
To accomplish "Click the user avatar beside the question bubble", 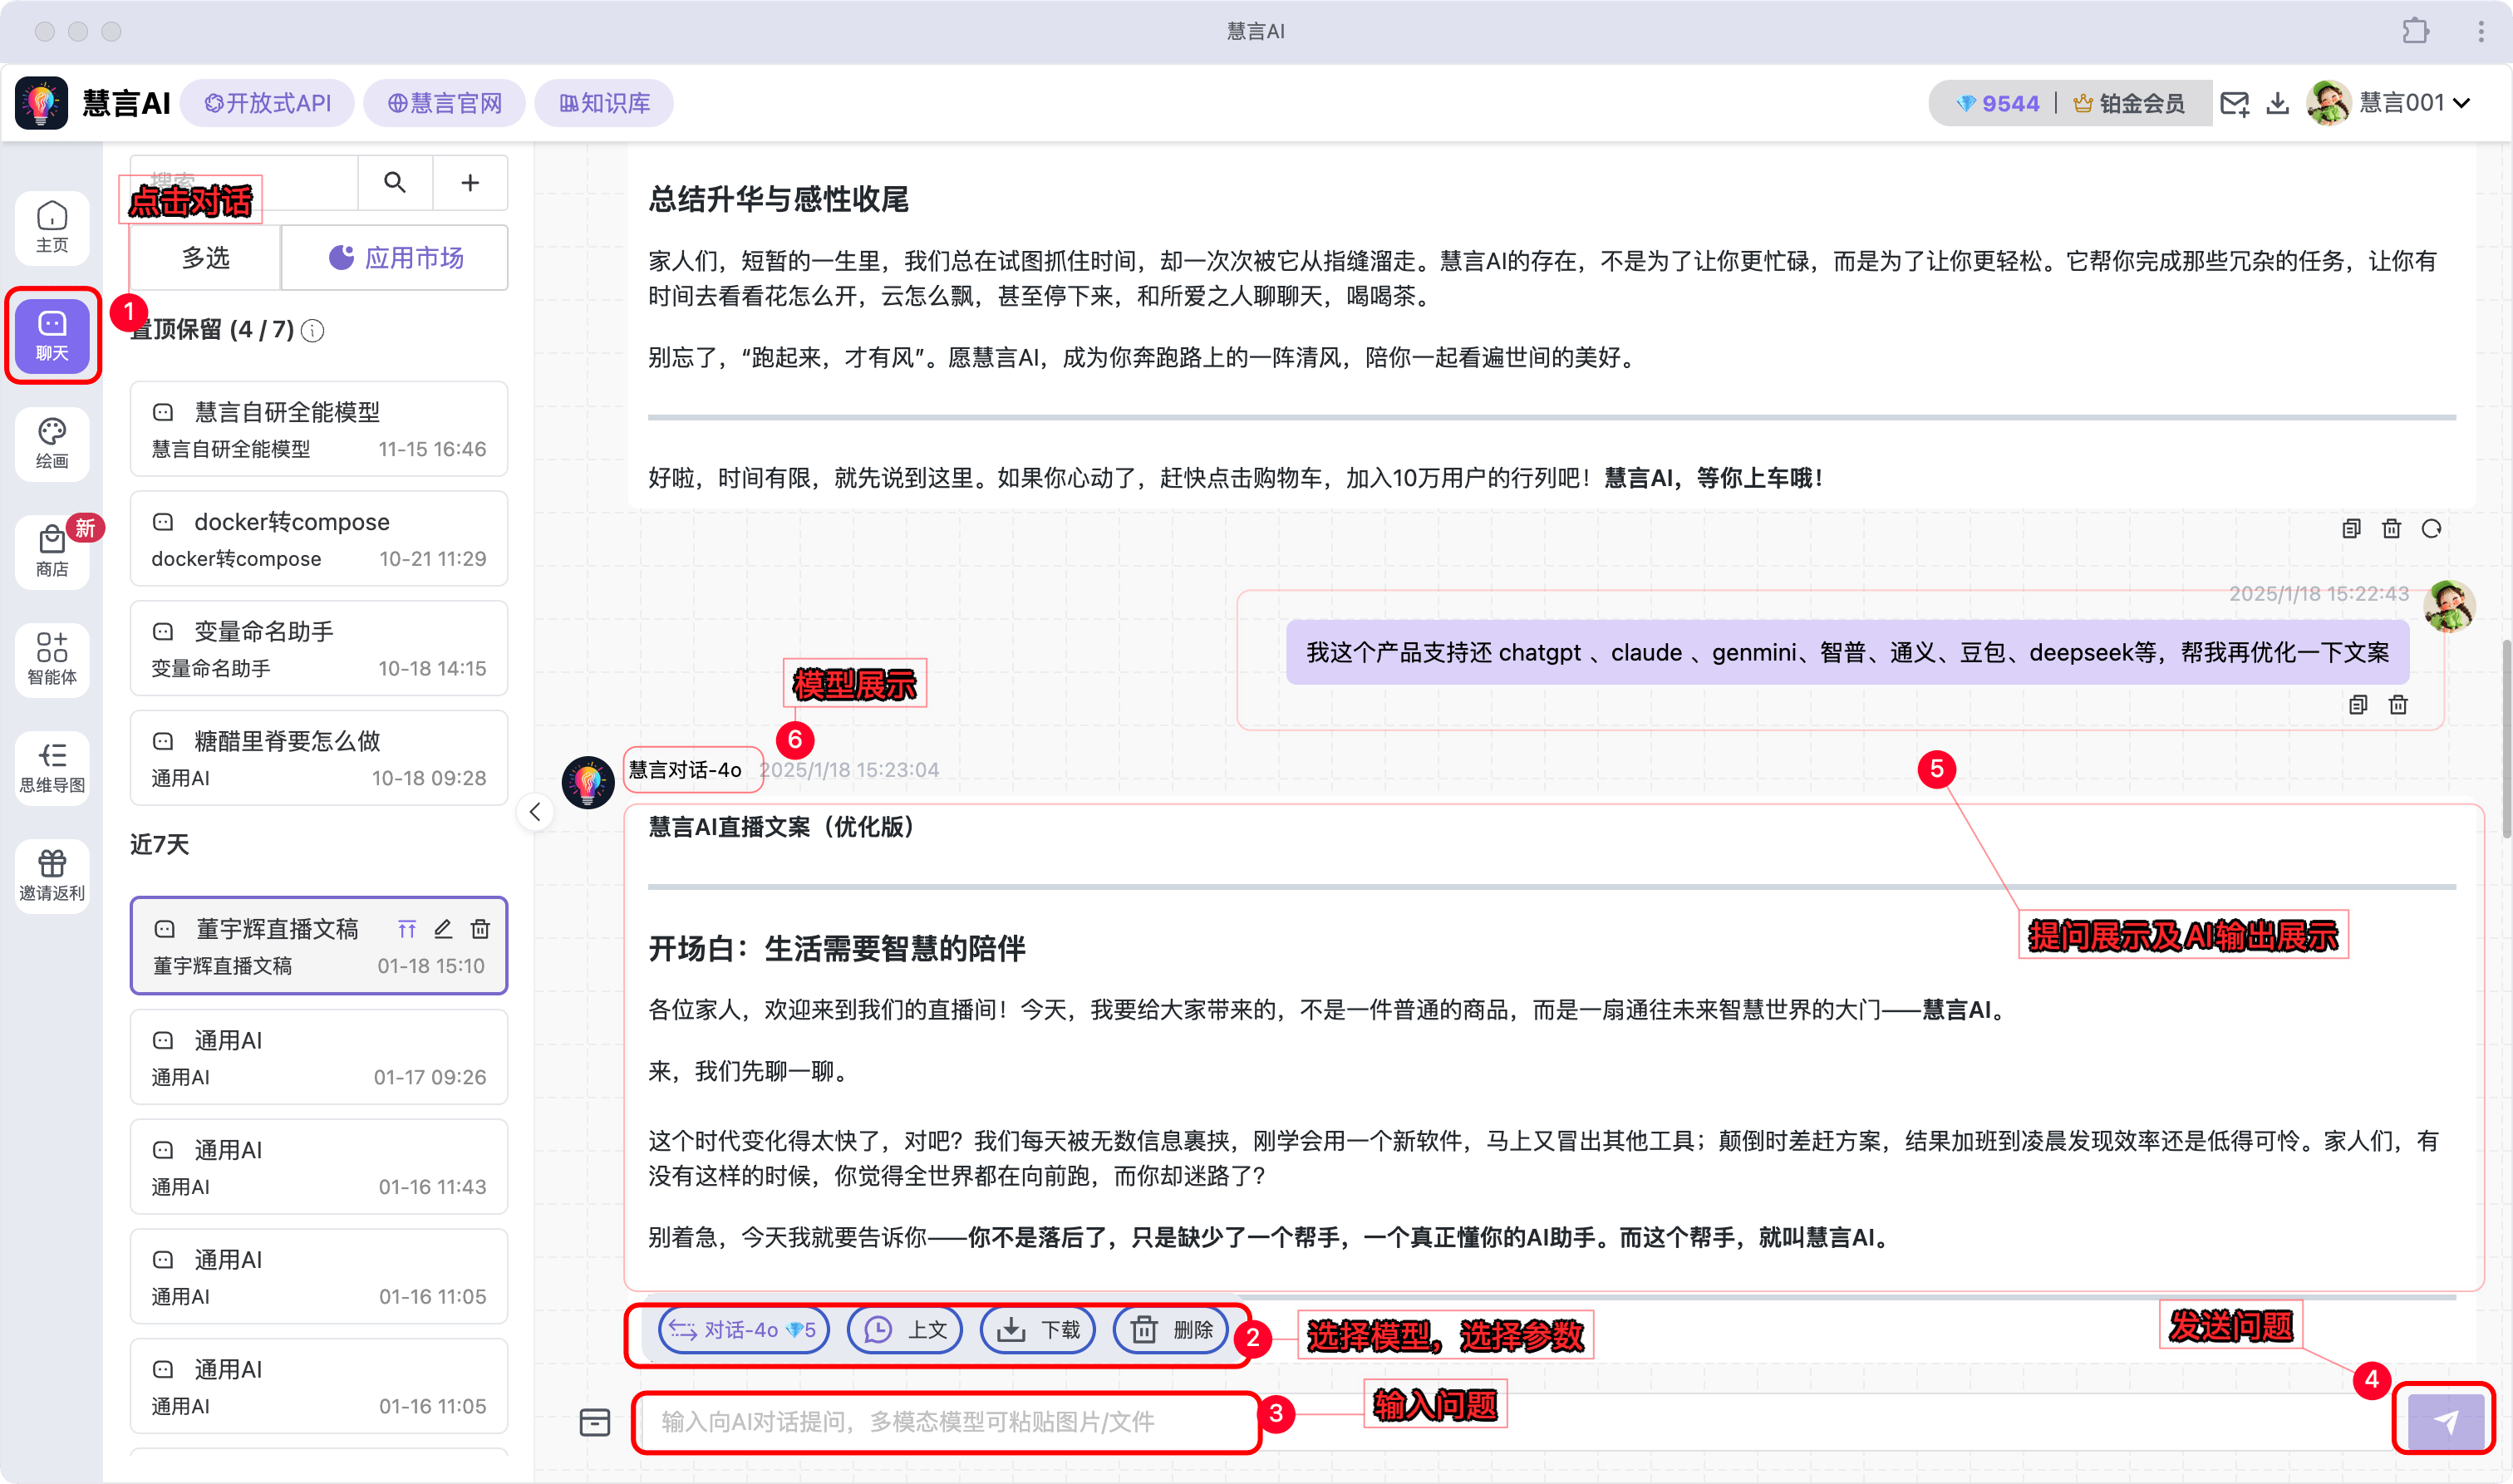I will pyautogui.click(x=2448, y=606).
